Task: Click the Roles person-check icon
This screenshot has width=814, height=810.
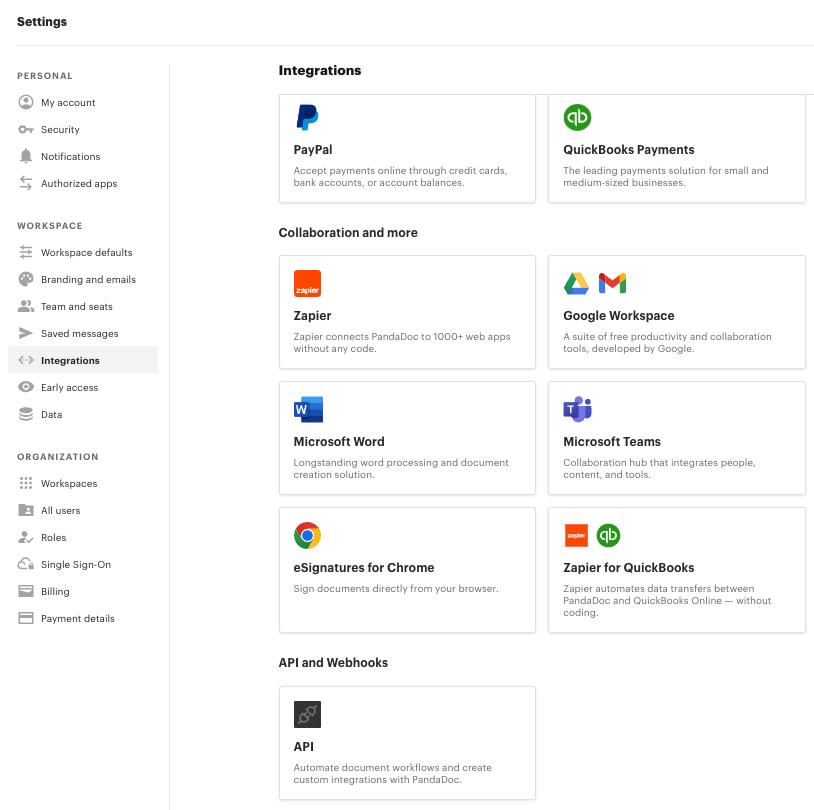Action: pyautogui.click(x=26, y=537)
